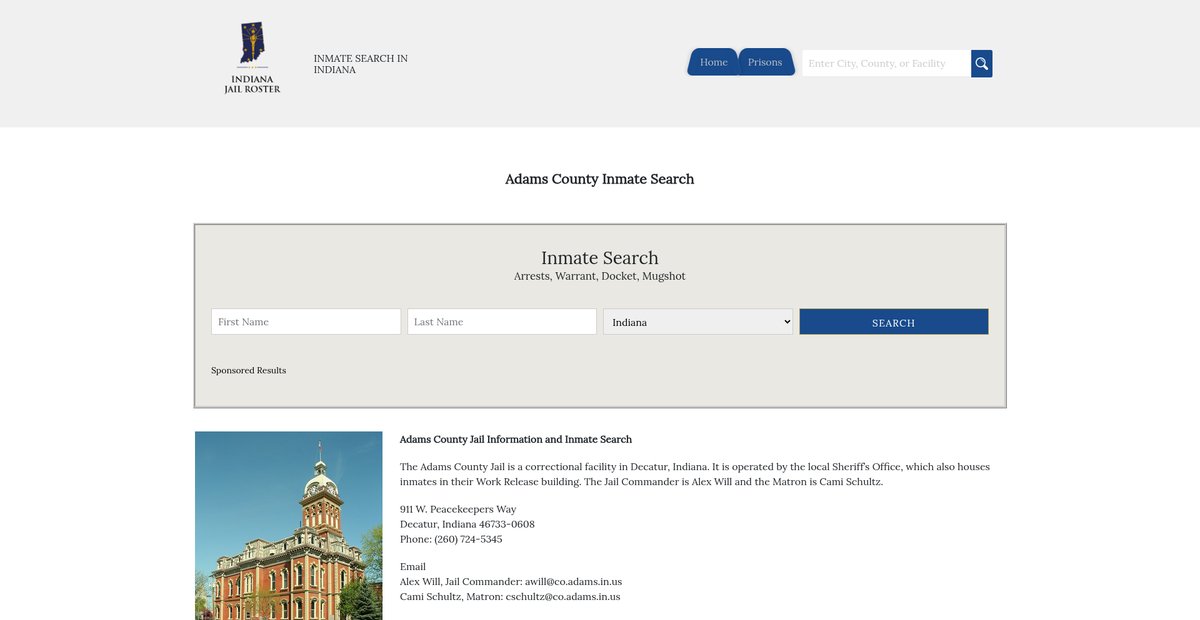Viewport: 1200px width, 620px height.
Task: Click Cami Schultz's email address
Action: click(563, 596)
